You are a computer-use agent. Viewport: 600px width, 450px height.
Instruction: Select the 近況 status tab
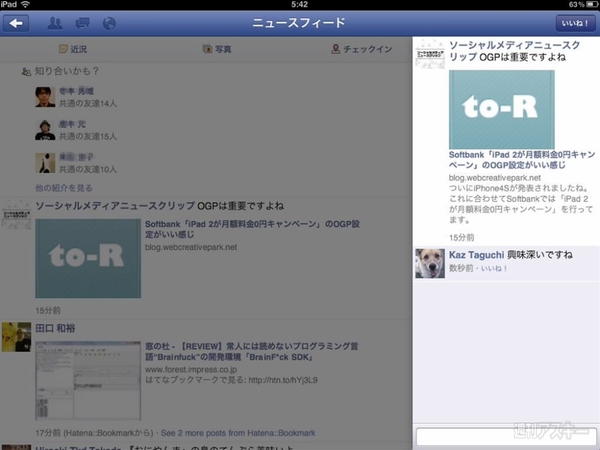73,49
